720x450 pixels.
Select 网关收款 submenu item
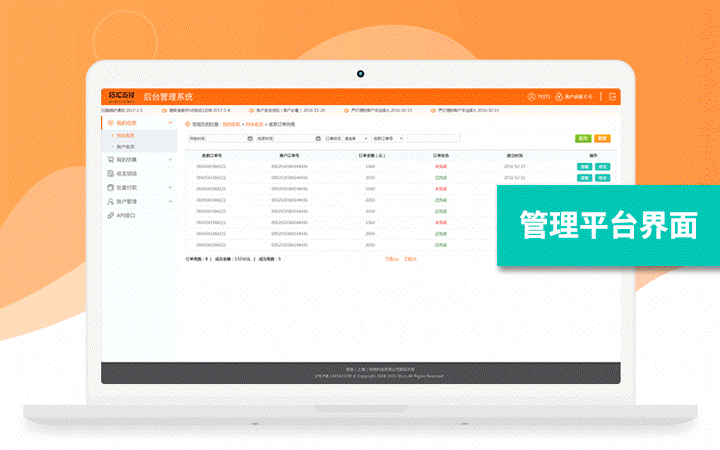pyautogui.click(x=126, y=134)
